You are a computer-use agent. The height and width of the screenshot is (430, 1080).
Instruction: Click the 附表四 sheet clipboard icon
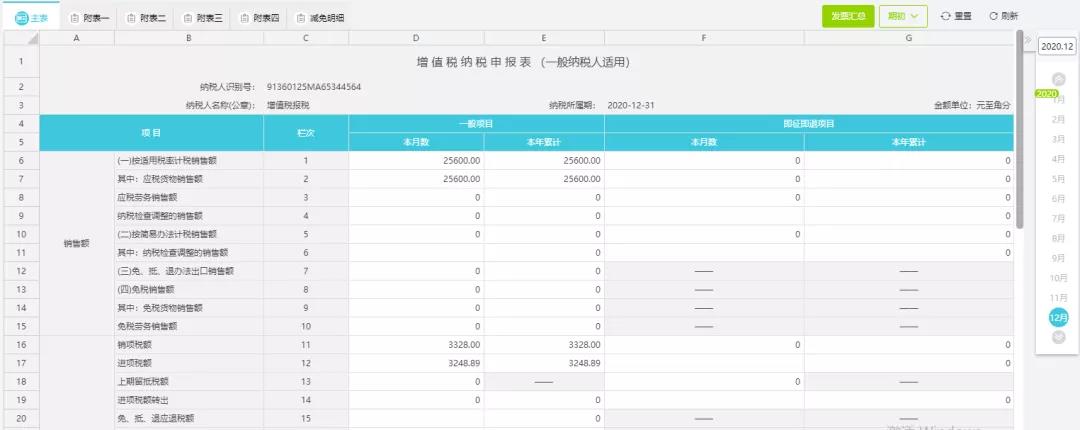(x=245, y=17)
